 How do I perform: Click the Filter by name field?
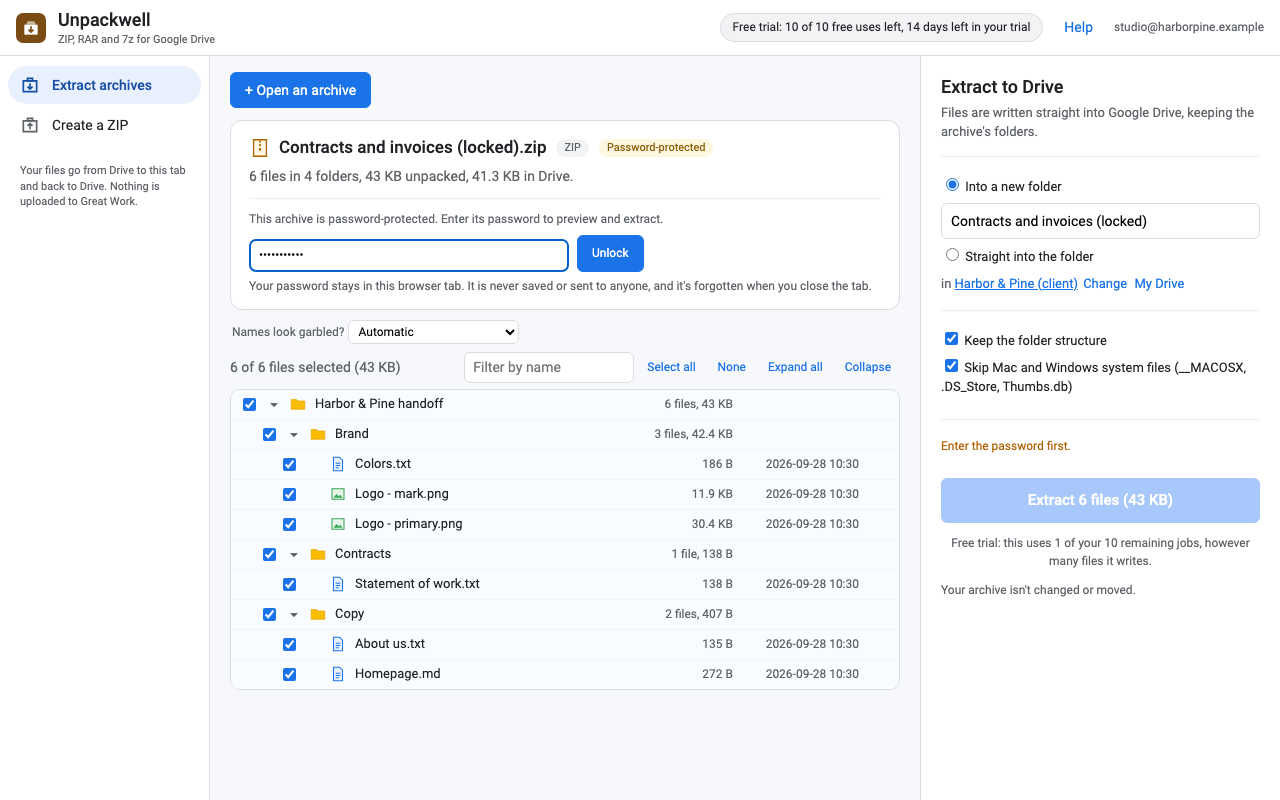(x=549, y=367)
